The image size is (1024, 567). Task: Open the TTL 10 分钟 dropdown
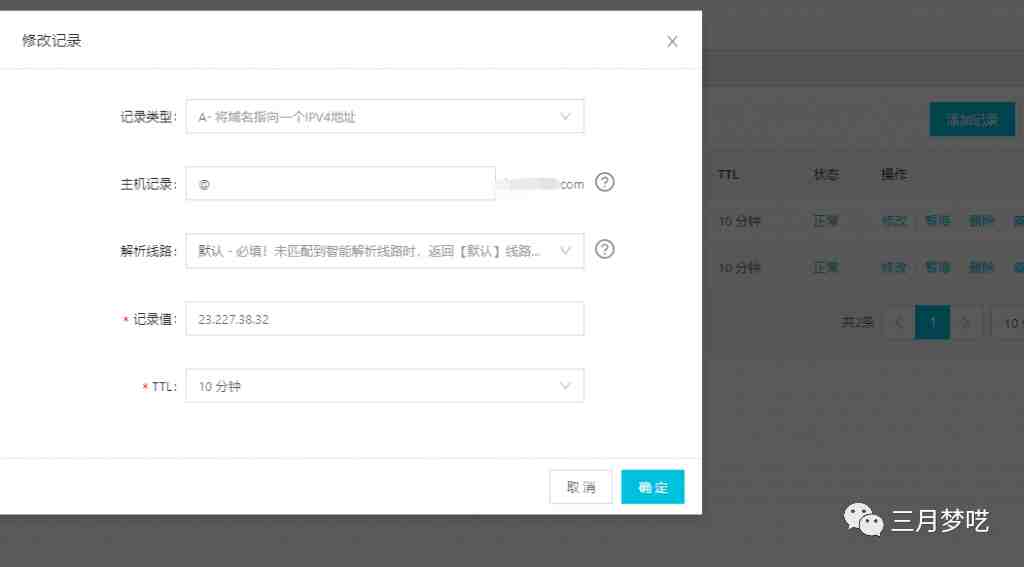[385, 385]
